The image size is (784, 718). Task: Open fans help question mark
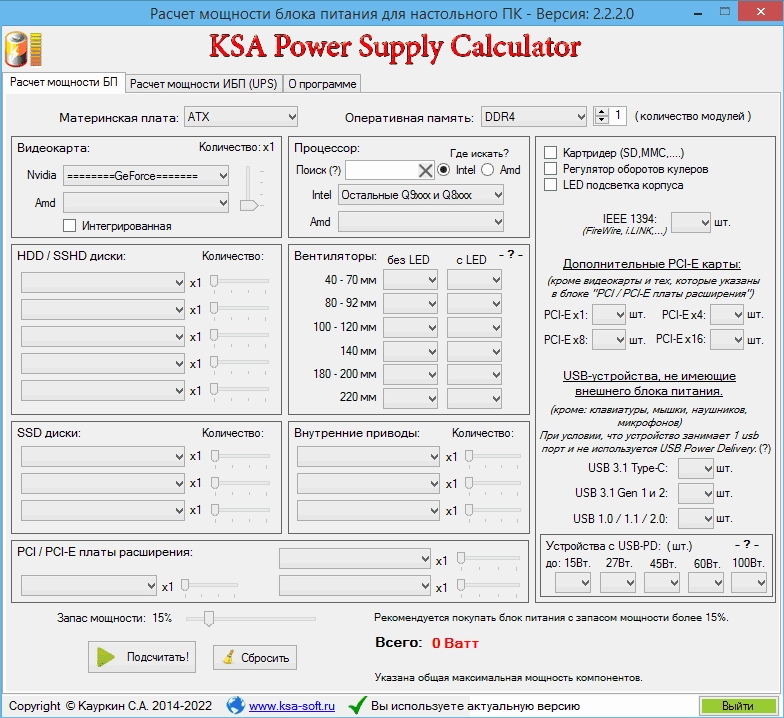(510, 254)
